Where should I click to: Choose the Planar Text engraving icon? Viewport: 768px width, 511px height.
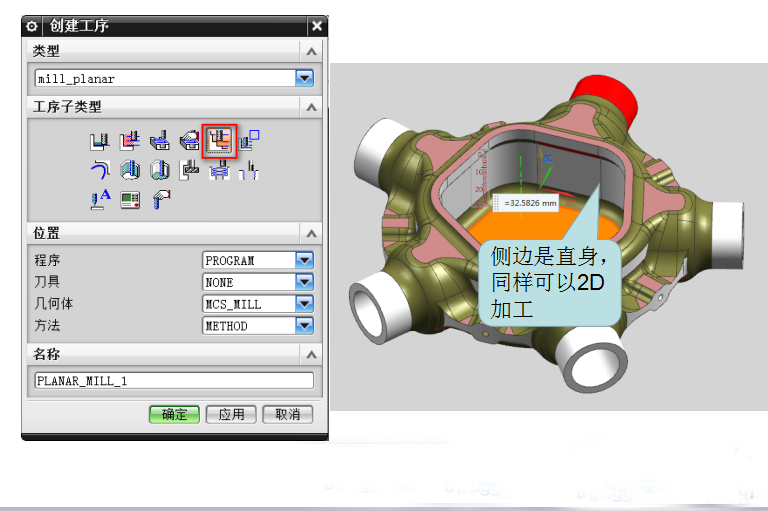coord(98,199)
